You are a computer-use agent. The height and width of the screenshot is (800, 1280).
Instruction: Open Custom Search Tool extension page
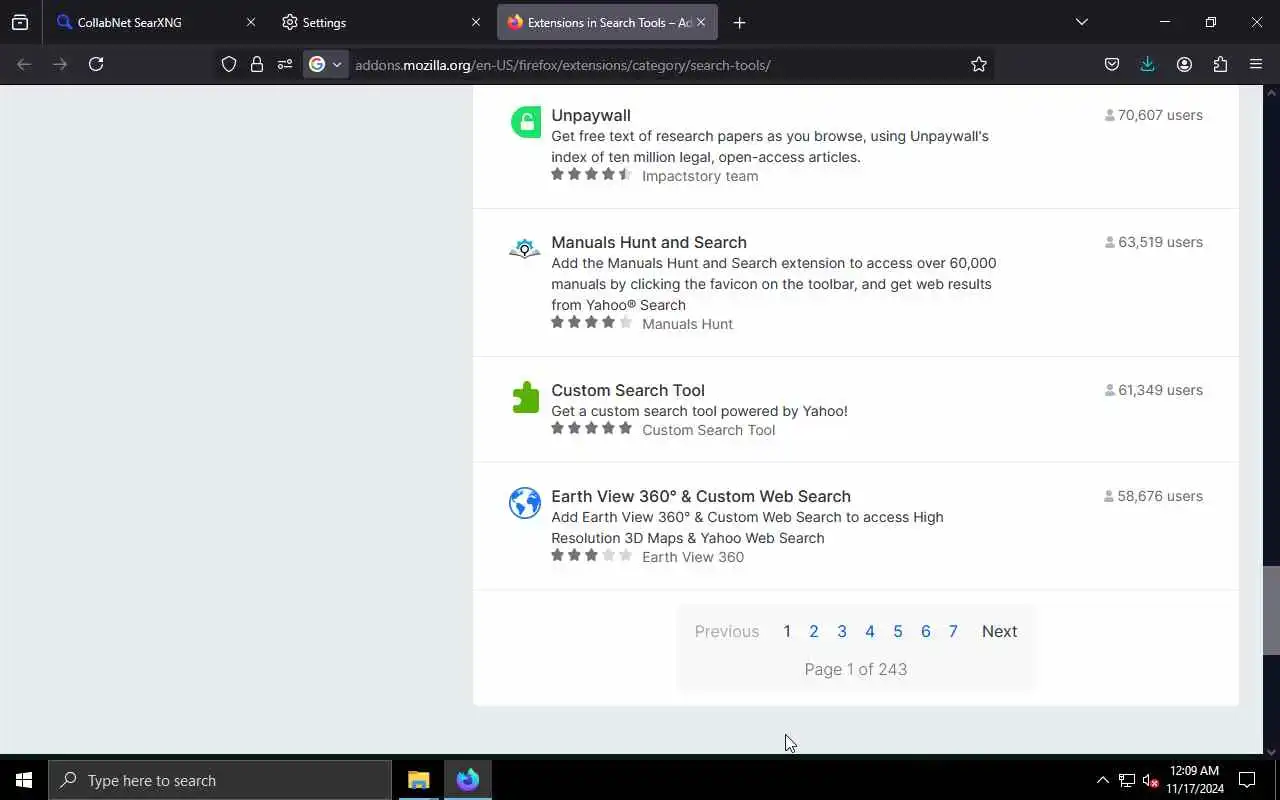(x=628, y=390)
